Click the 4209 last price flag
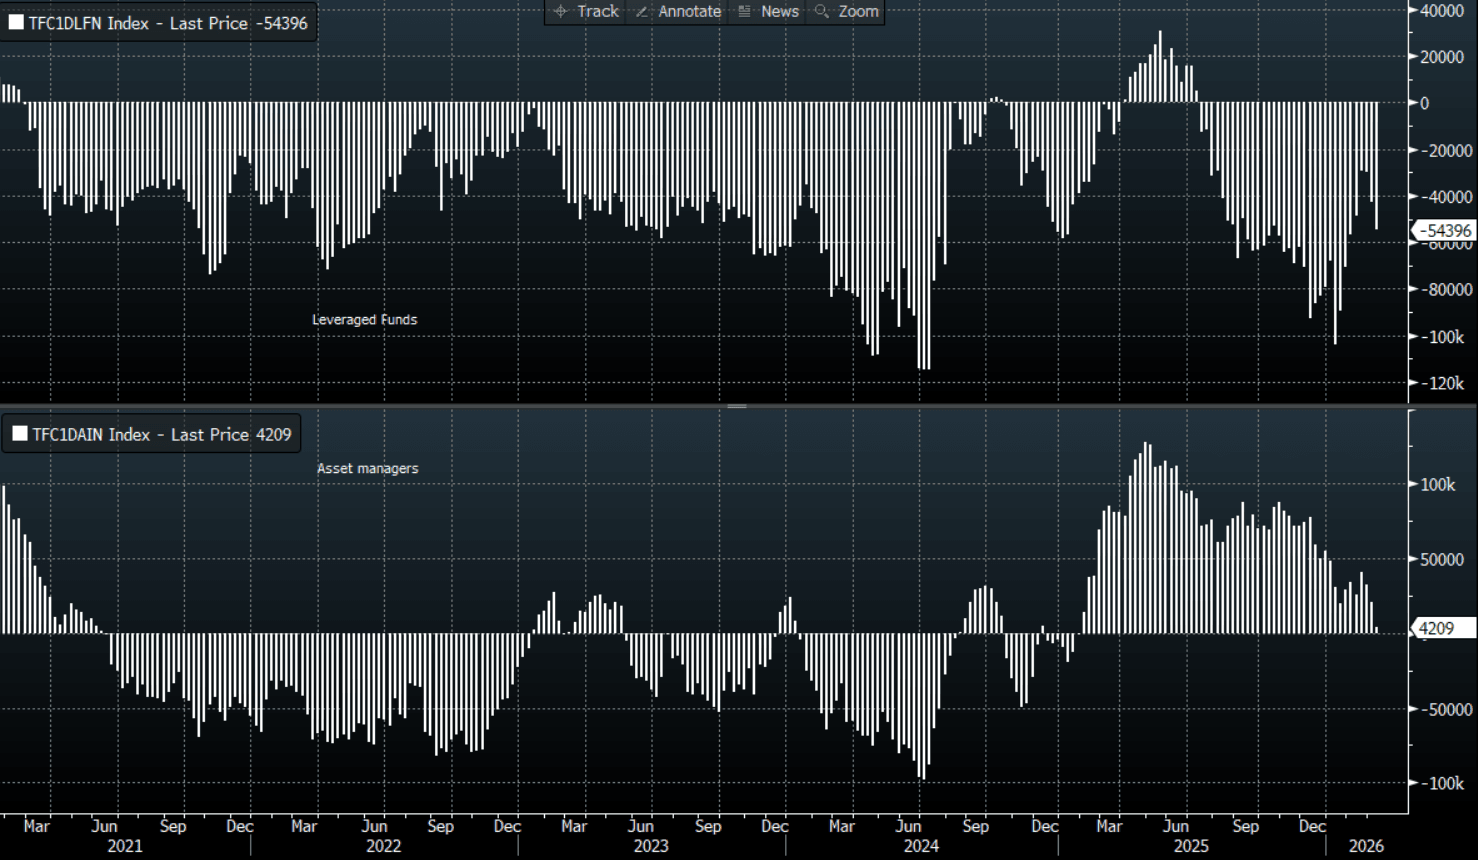1478x860 pixels. [x=1440, y=628]
